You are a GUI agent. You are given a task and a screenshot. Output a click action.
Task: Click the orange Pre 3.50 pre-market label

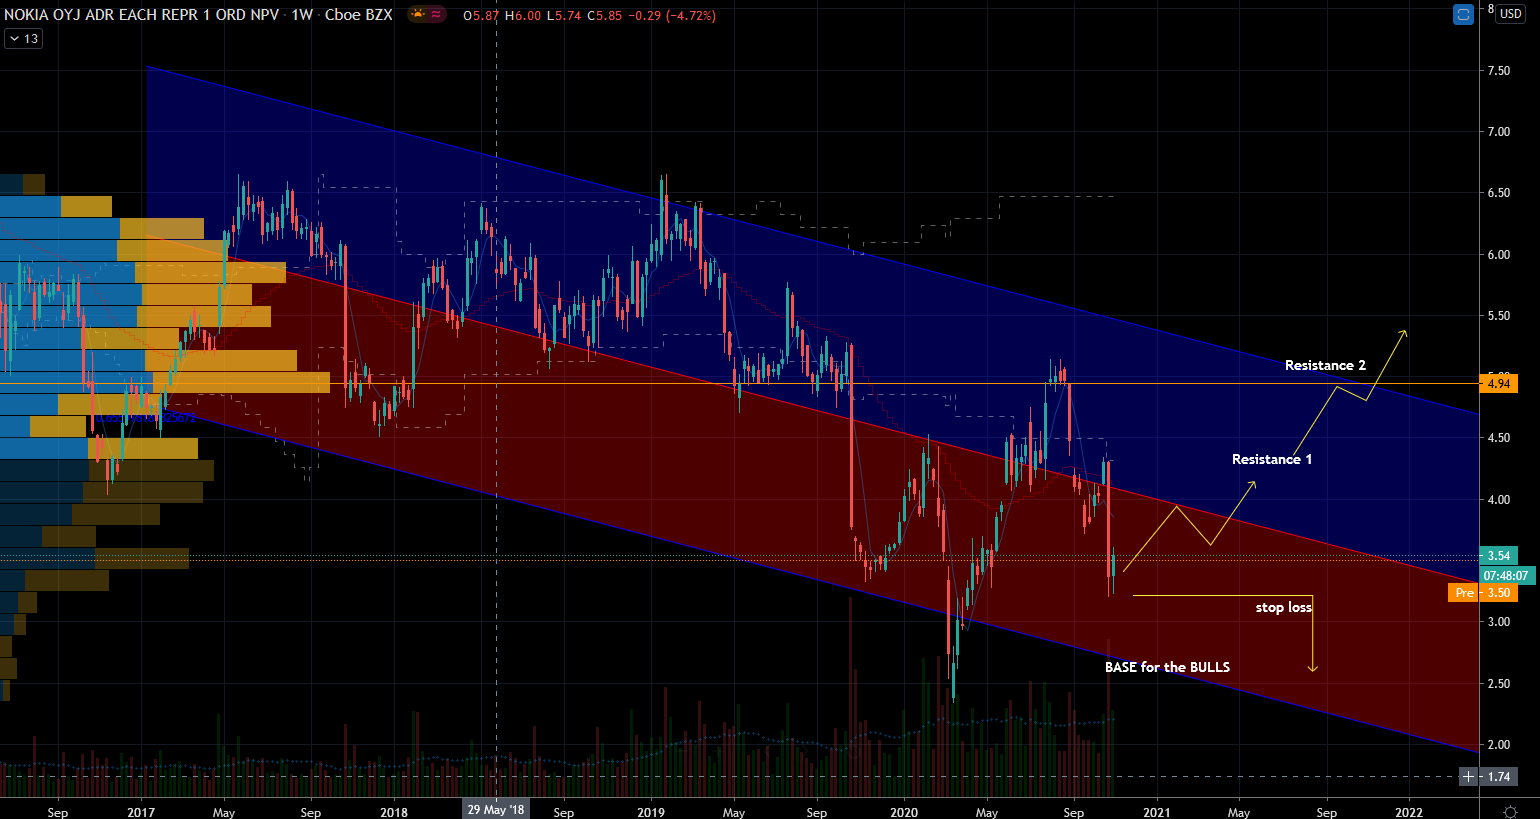point(1483,593)
